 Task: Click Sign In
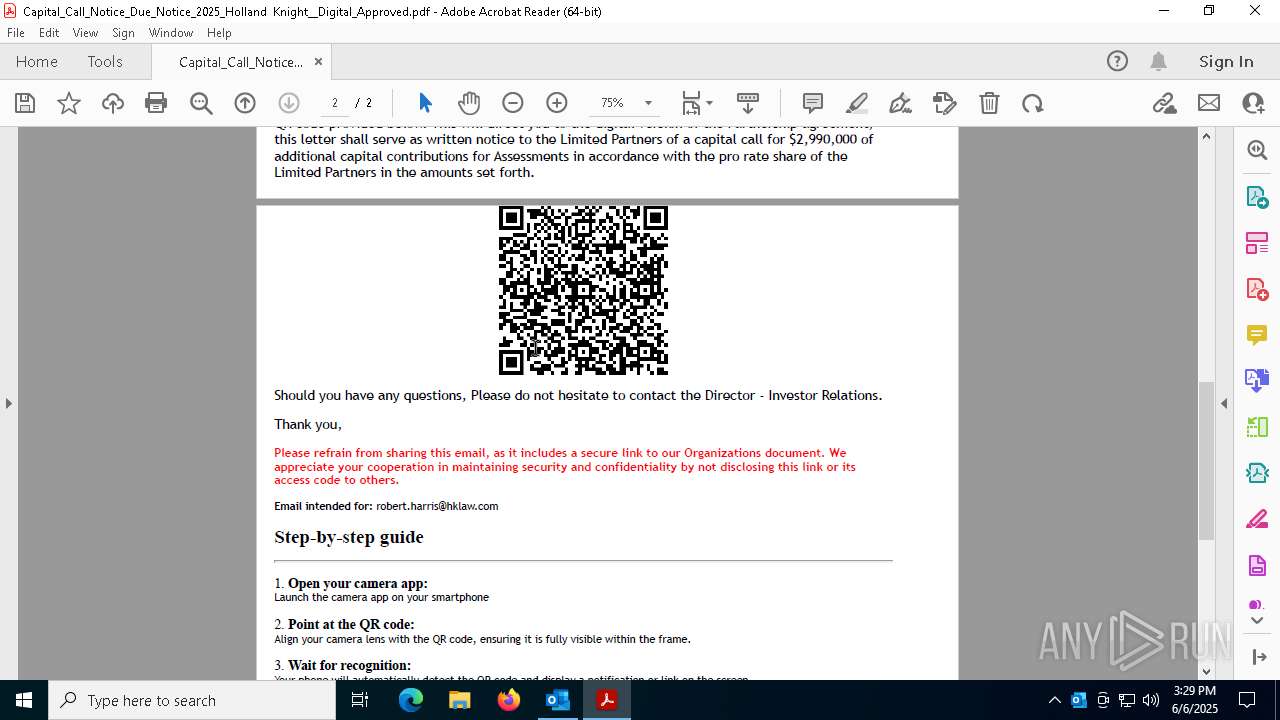click(x=1226, y=61)
